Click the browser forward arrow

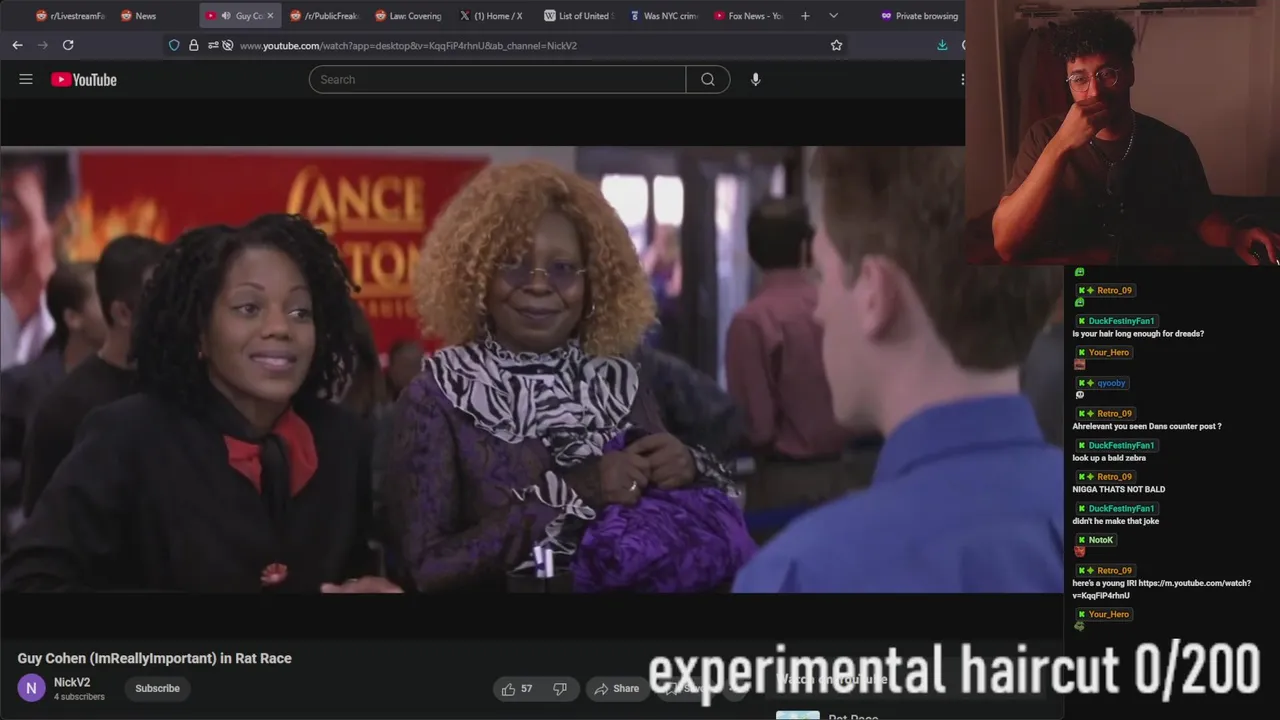[42, 45]
